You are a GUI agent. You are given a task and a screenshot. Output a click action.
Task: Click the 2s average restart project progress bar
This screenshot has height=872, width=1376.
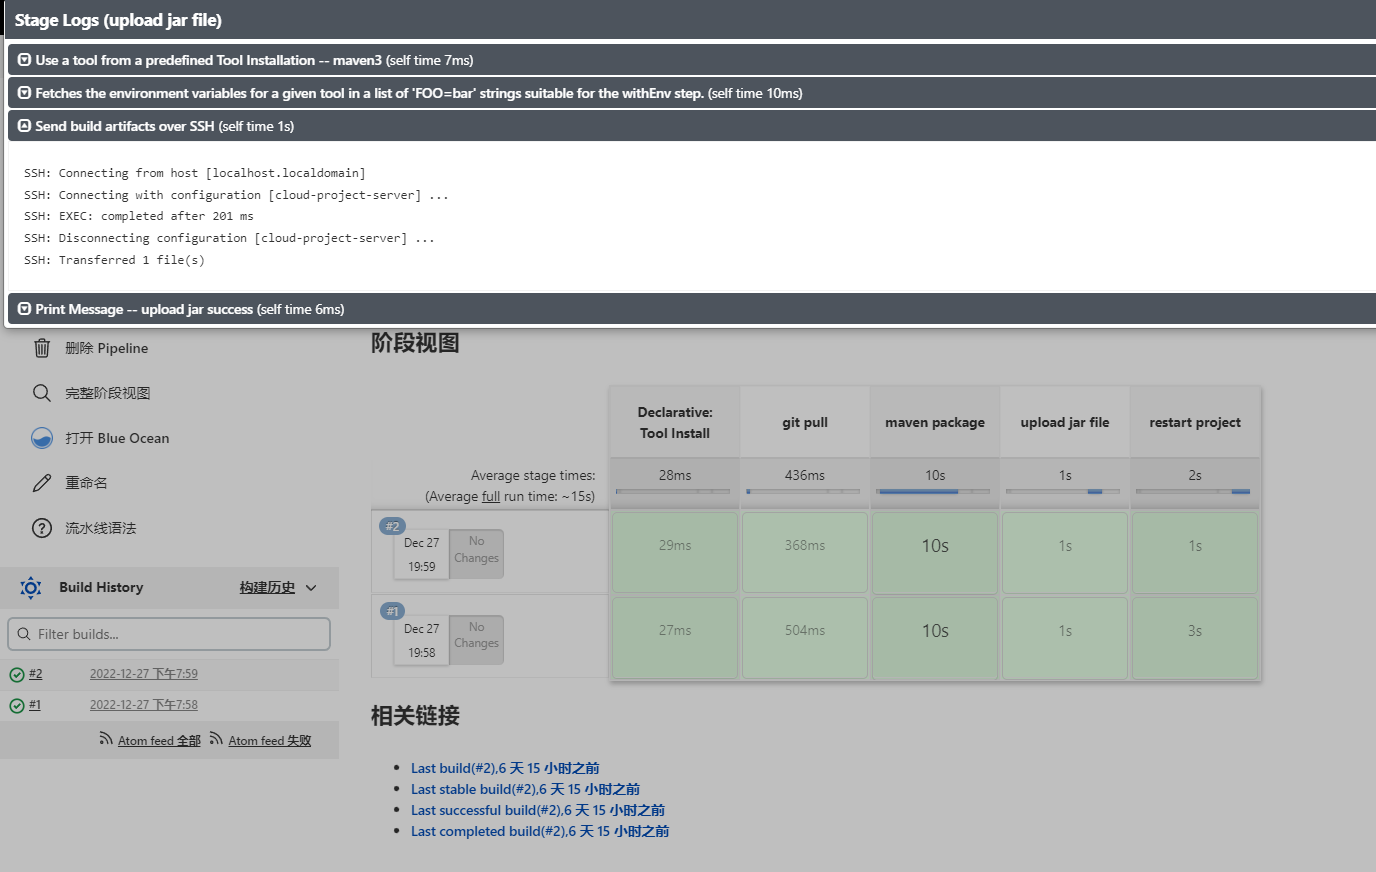pos(1193,491)
